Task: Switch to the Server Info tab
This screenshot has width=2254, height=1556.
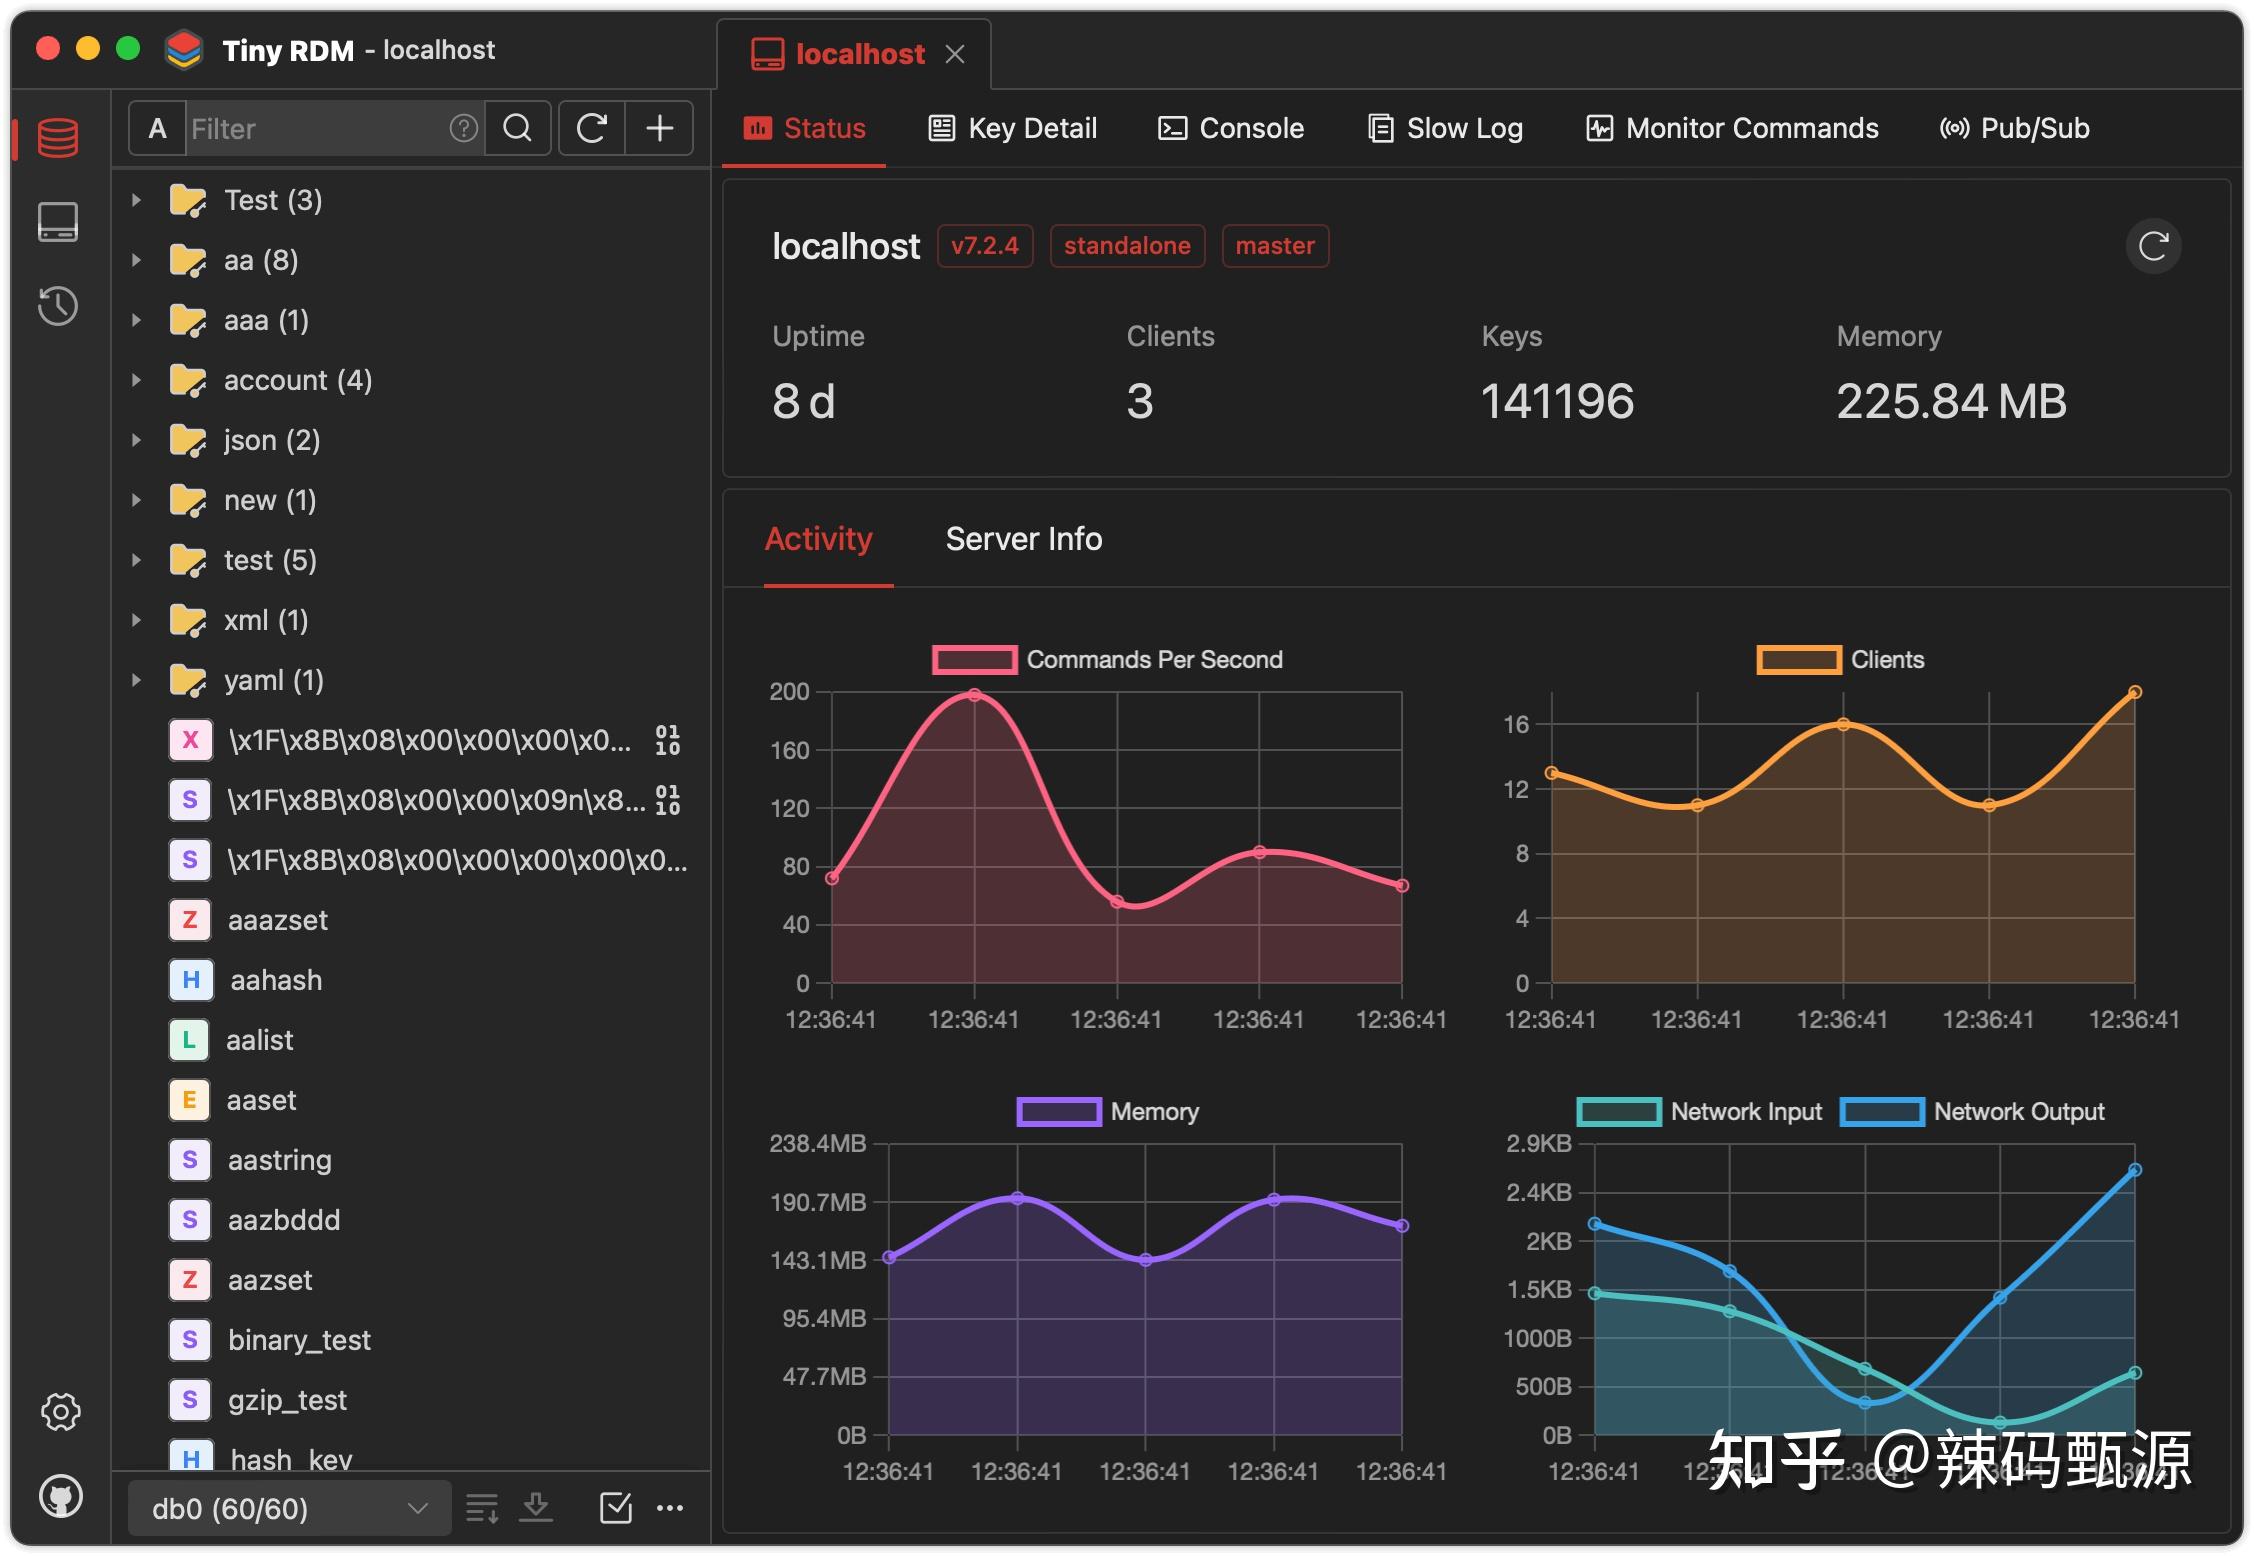Action: [1024, 539]
